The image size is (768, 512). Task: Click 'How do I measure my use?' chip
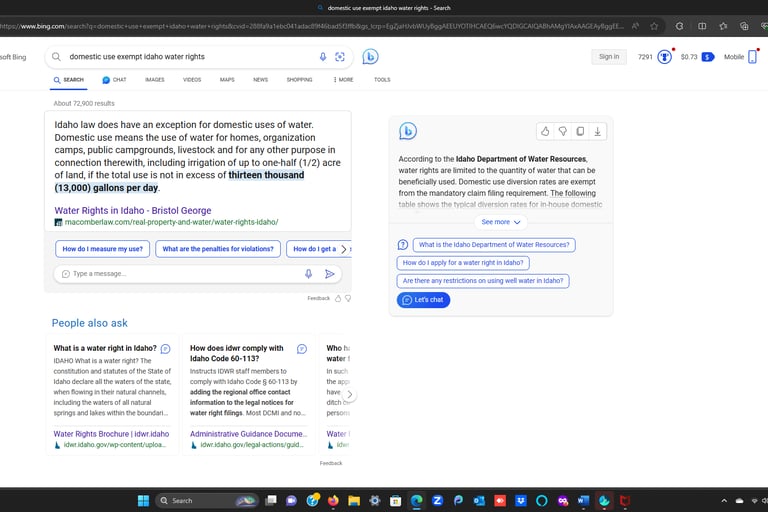coord(102,249)
